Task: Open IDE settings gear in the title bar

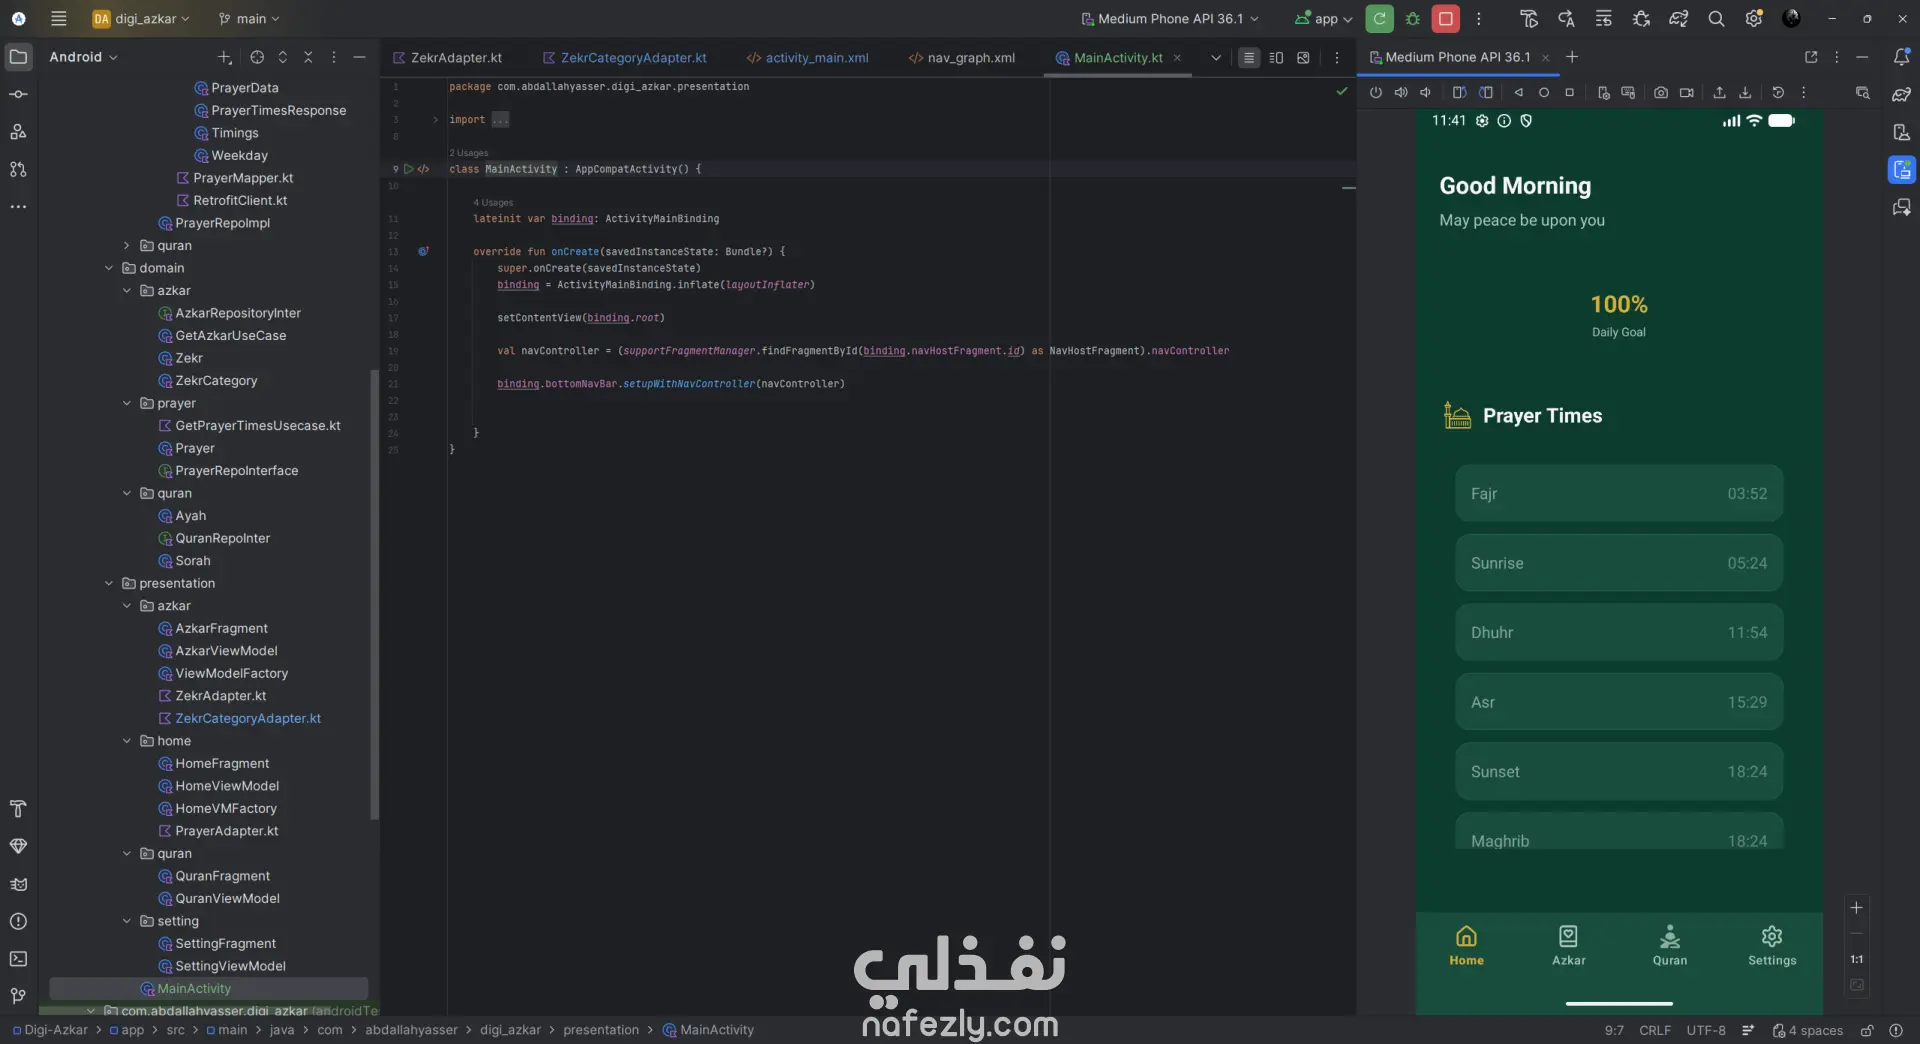Action: click(1754, 19)
